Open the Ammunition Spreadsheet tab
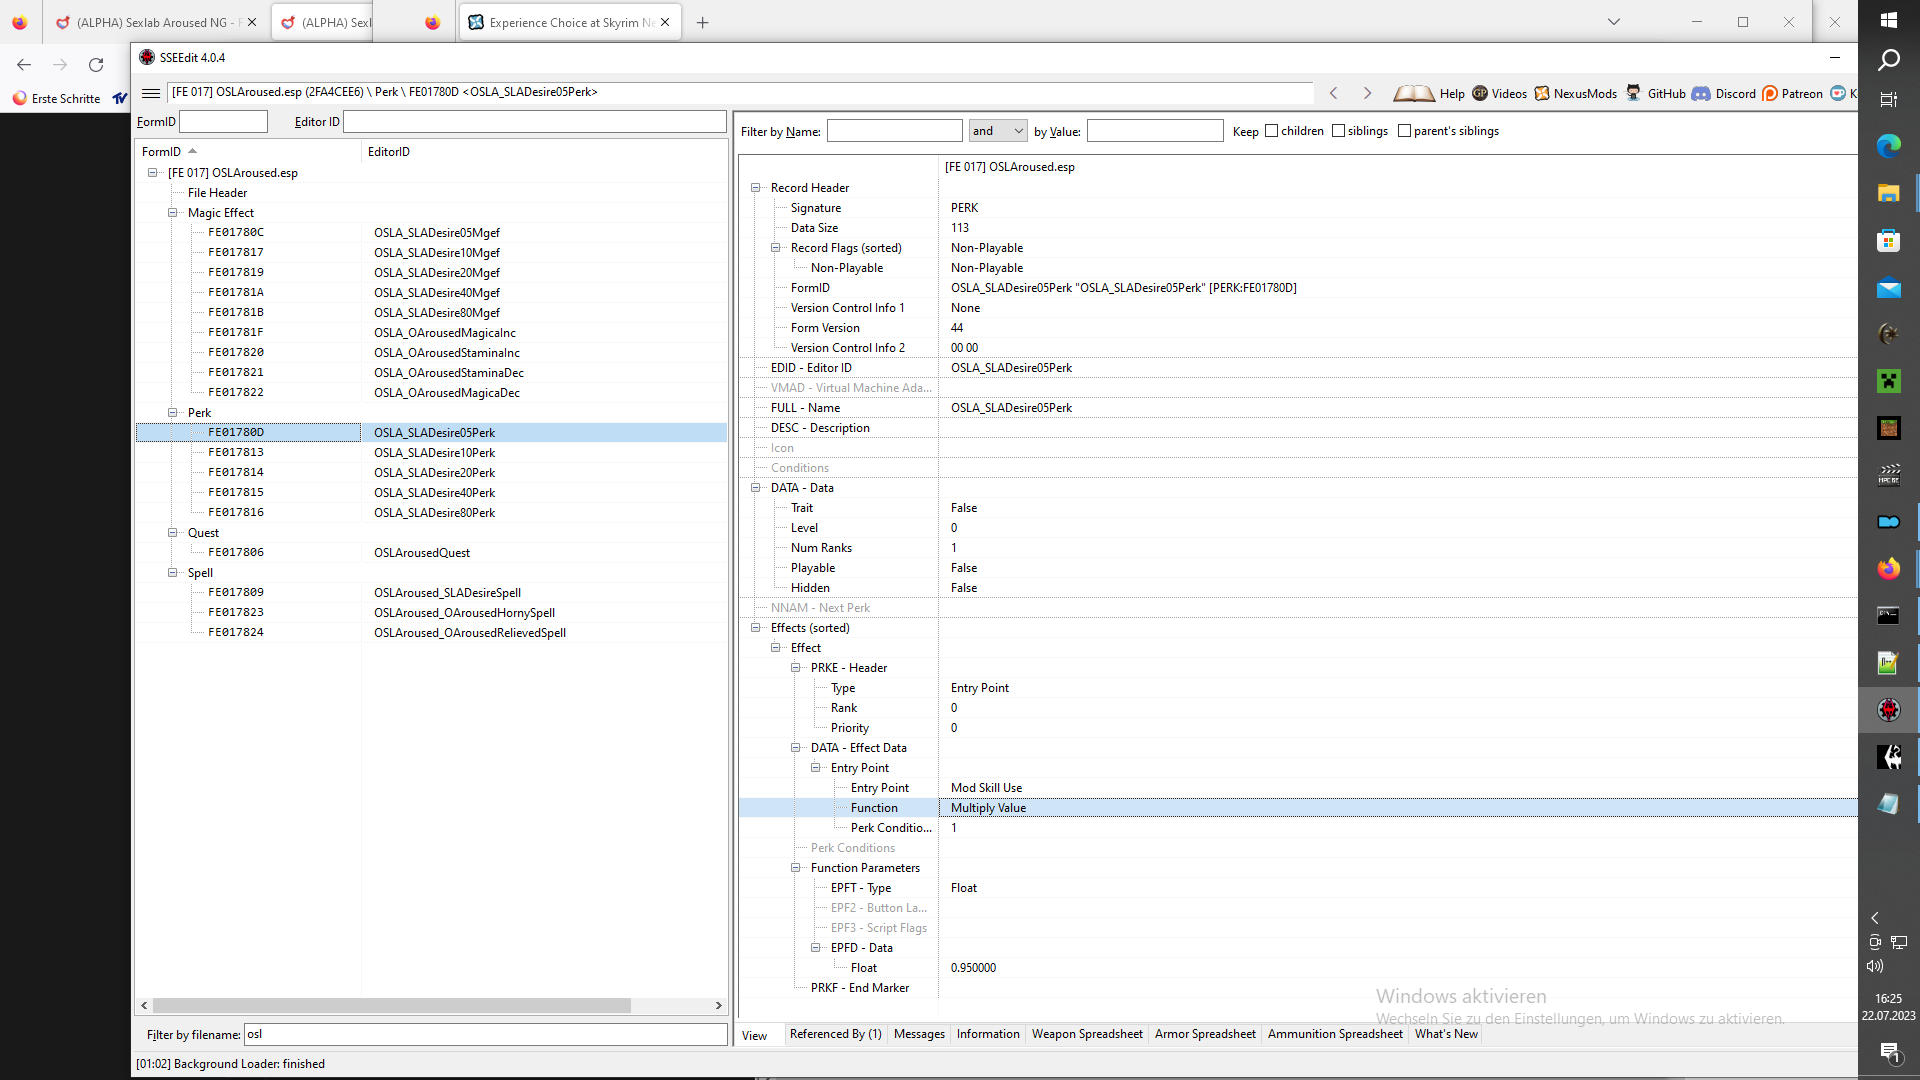 click(1335, 1034)
